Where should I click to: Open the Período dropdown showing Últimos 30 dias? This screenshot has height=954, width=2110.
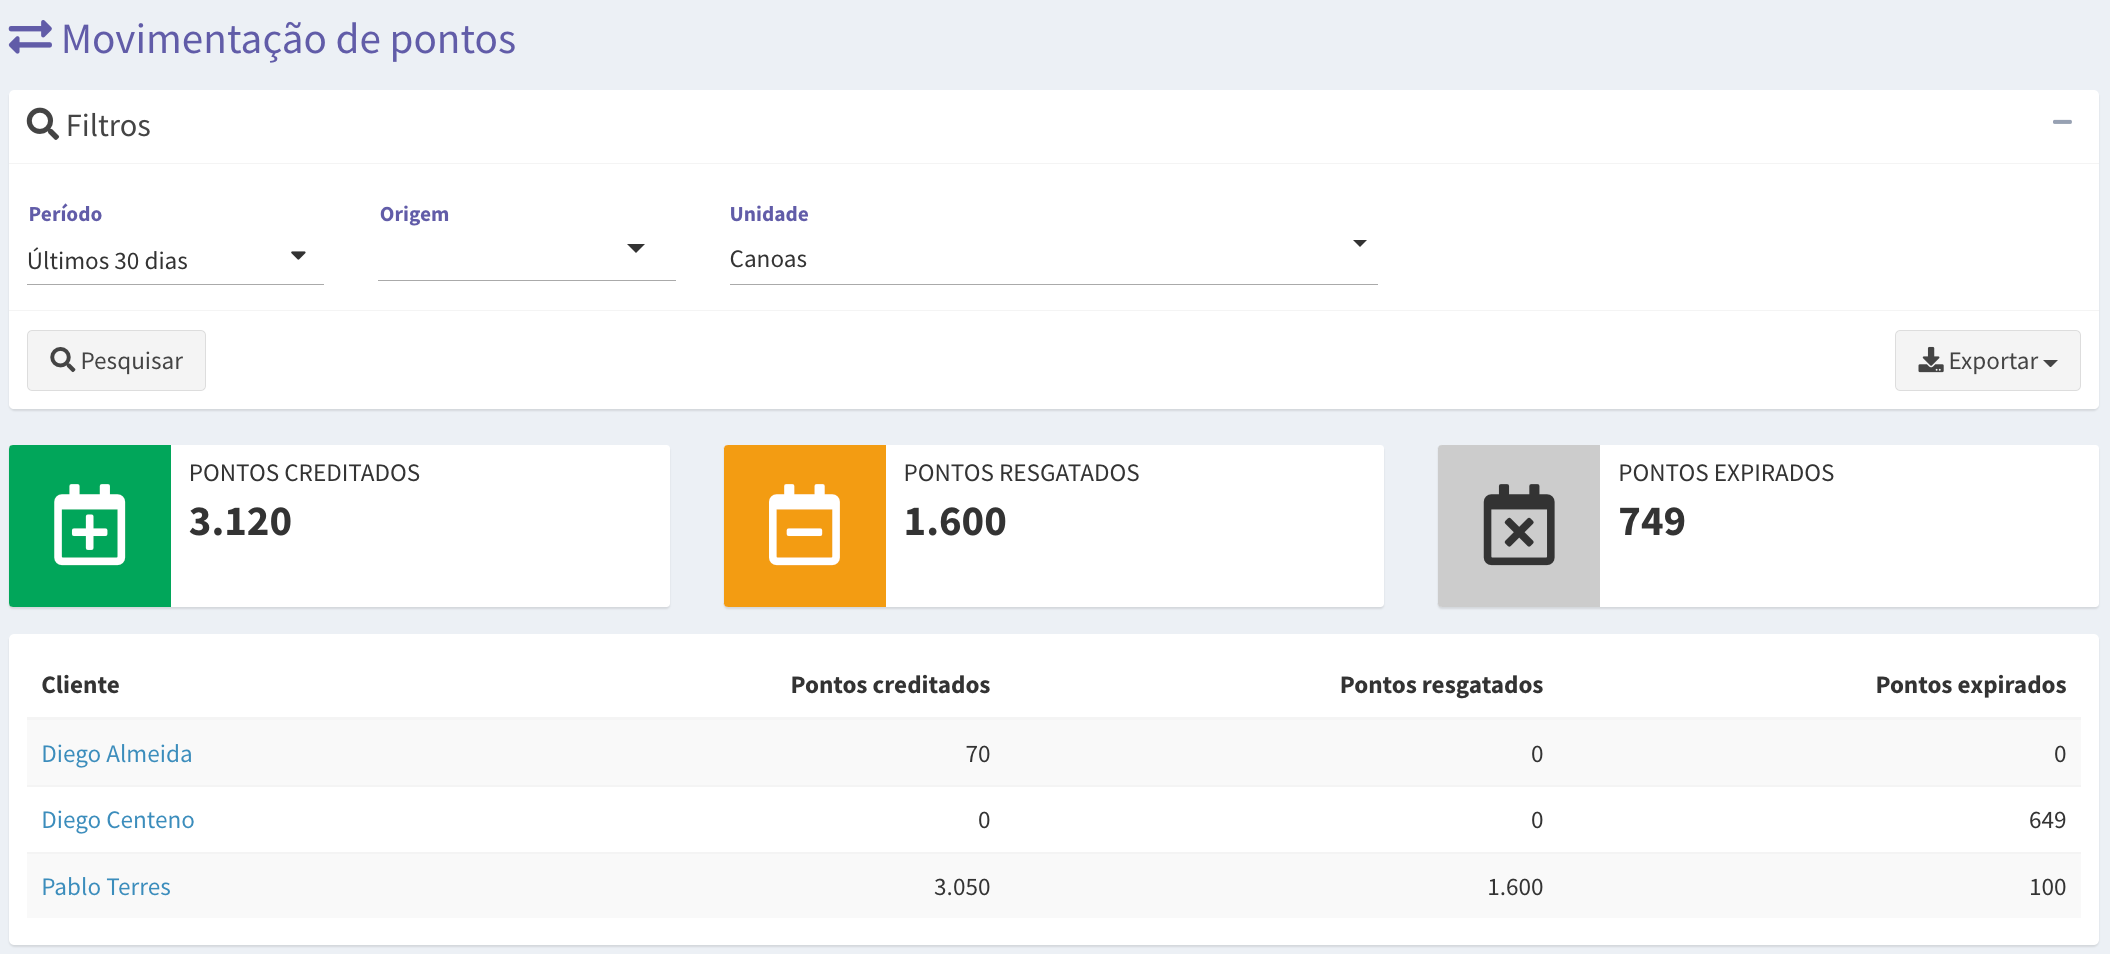click(x=175, y=260)
